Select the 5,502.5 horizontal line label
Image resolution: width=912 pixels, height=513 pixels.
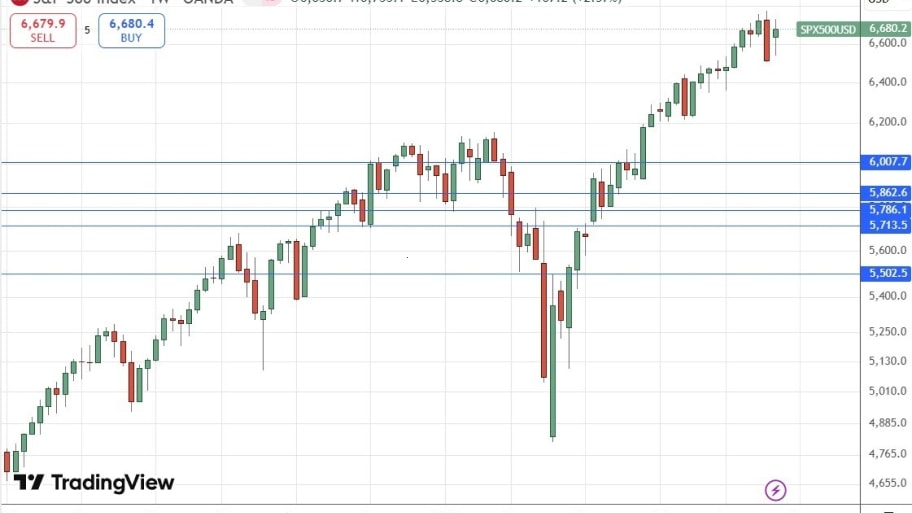(889, 273)
